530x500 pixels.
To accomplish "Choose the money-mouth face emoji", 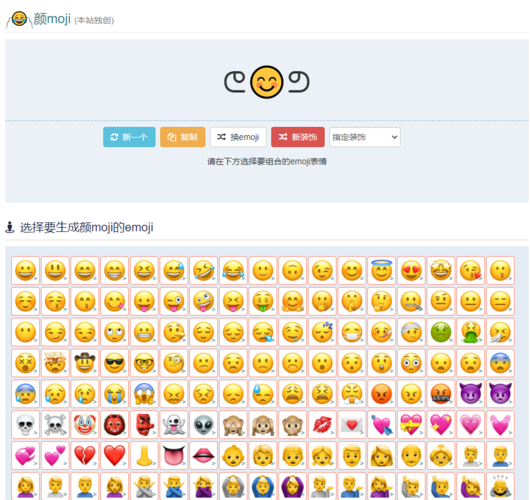I will 263,301.
